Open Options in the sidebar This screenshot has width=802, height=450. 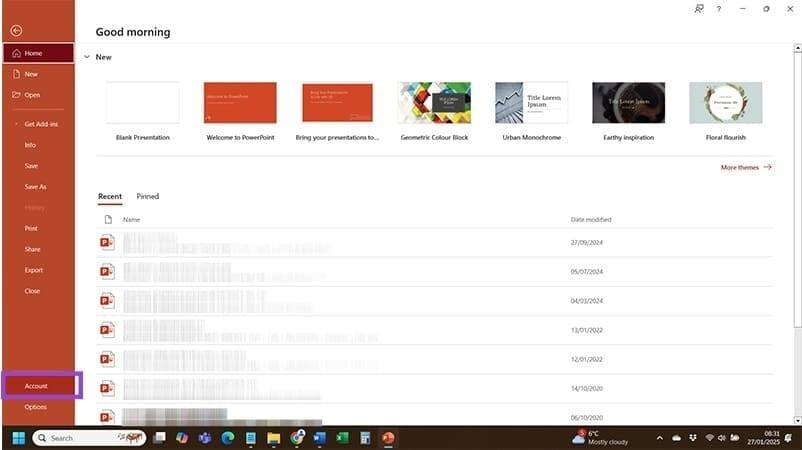point(38,407)
